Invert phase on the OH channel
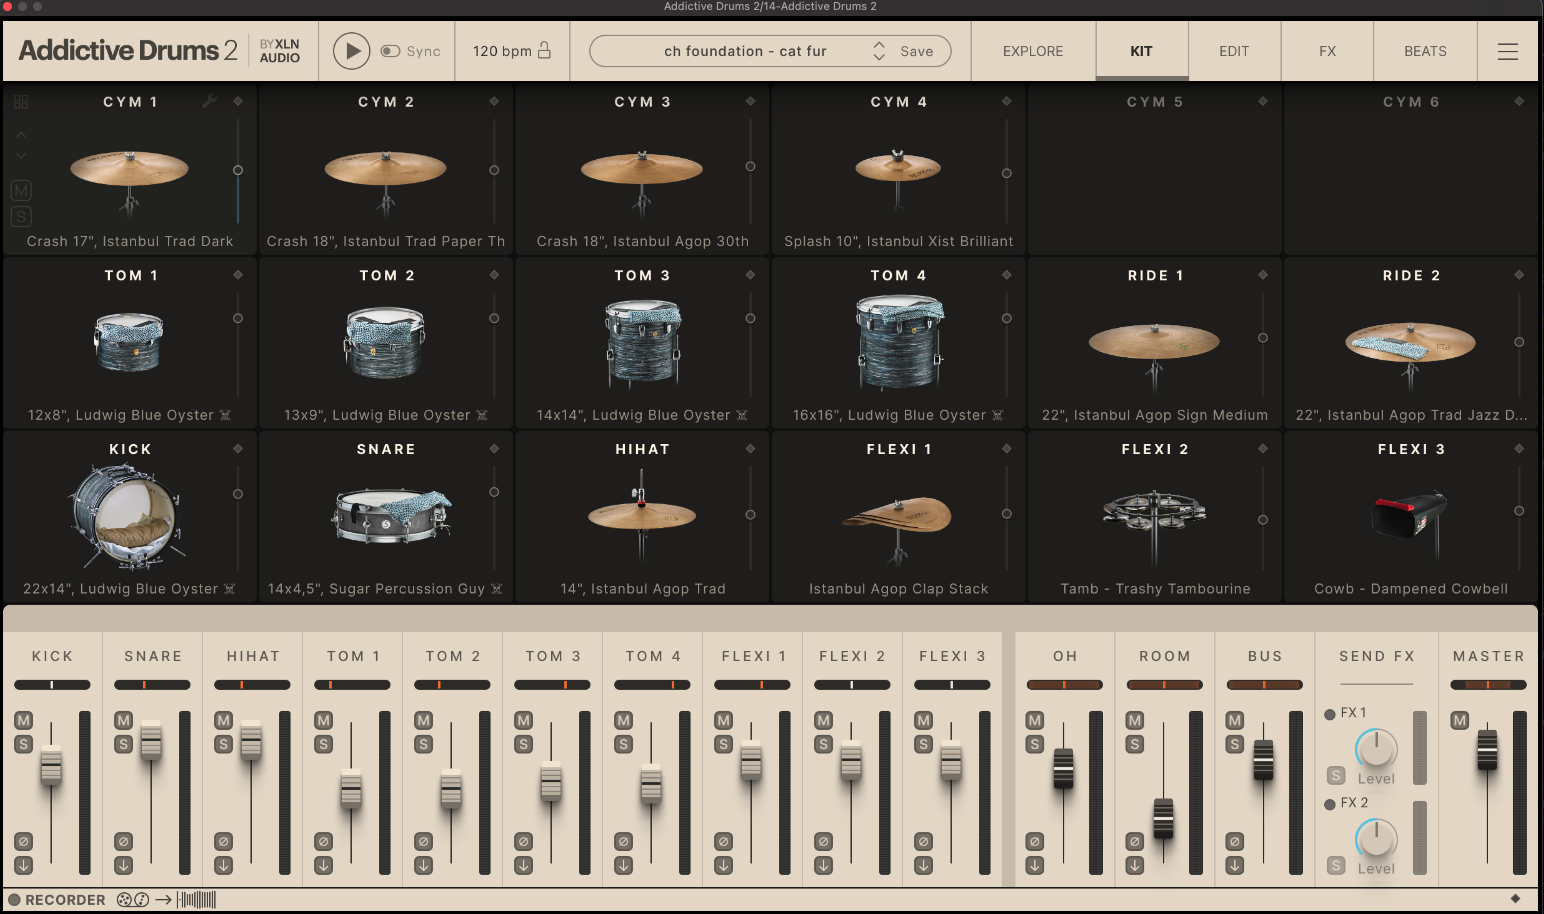Viewport: 1544px width, 914px height. (x=1034, y=842)
